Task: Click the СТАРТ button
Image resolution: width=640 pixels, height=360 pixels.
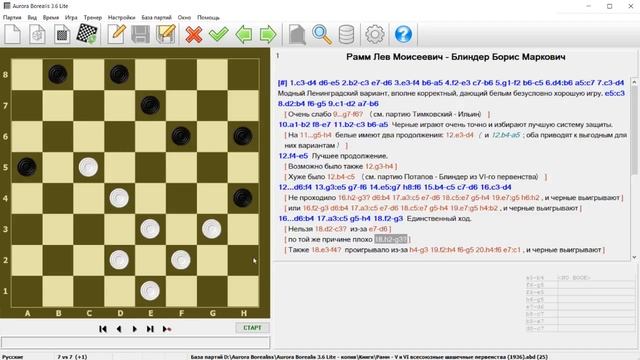Action: [252, 328]
